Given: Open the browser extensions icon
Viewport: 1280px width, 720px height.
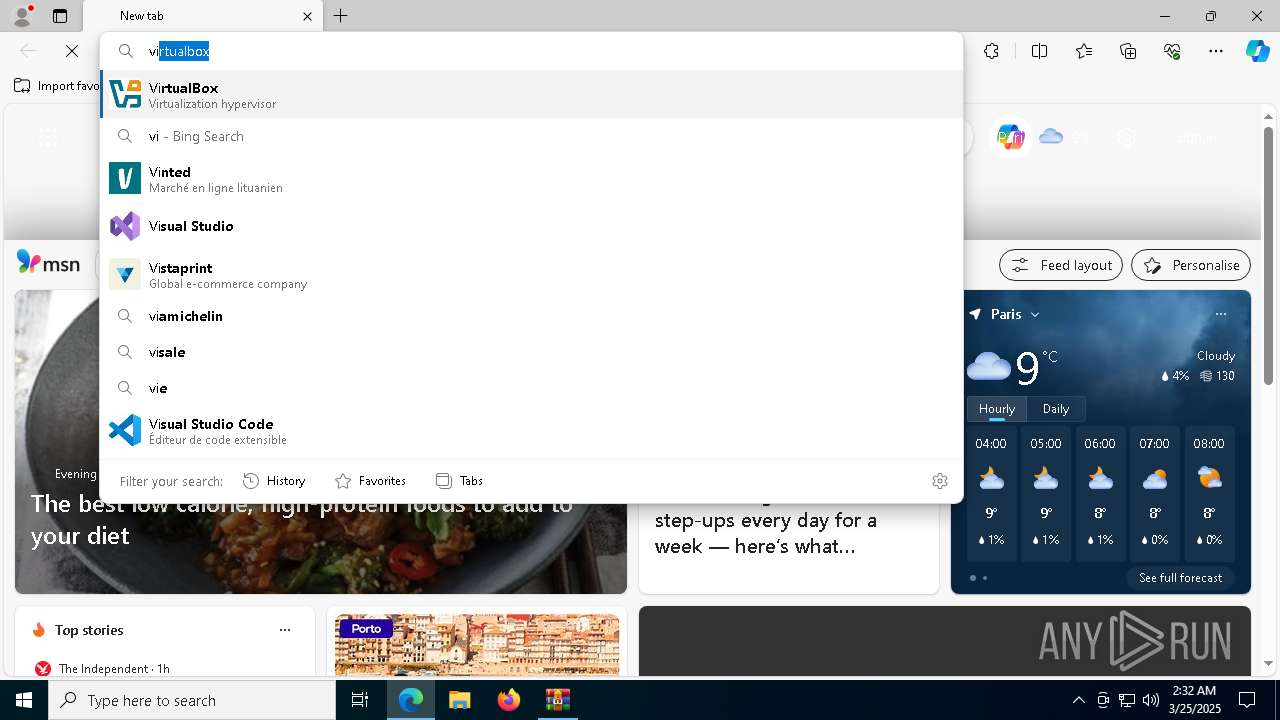Looking at the screenshot, I should [991, 51].
